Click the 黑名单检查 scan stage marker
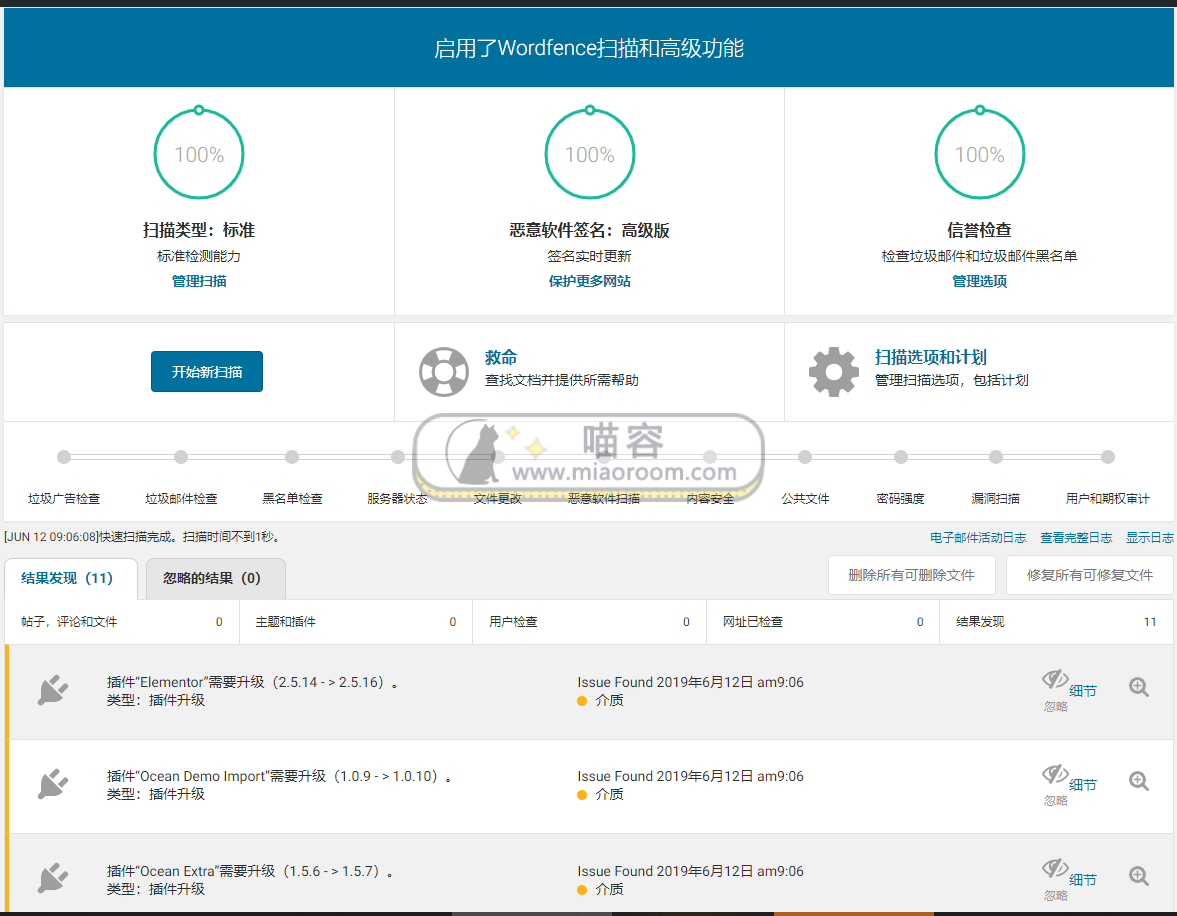The width and height of the screenshot is (1177, 916). coord(292,456)
